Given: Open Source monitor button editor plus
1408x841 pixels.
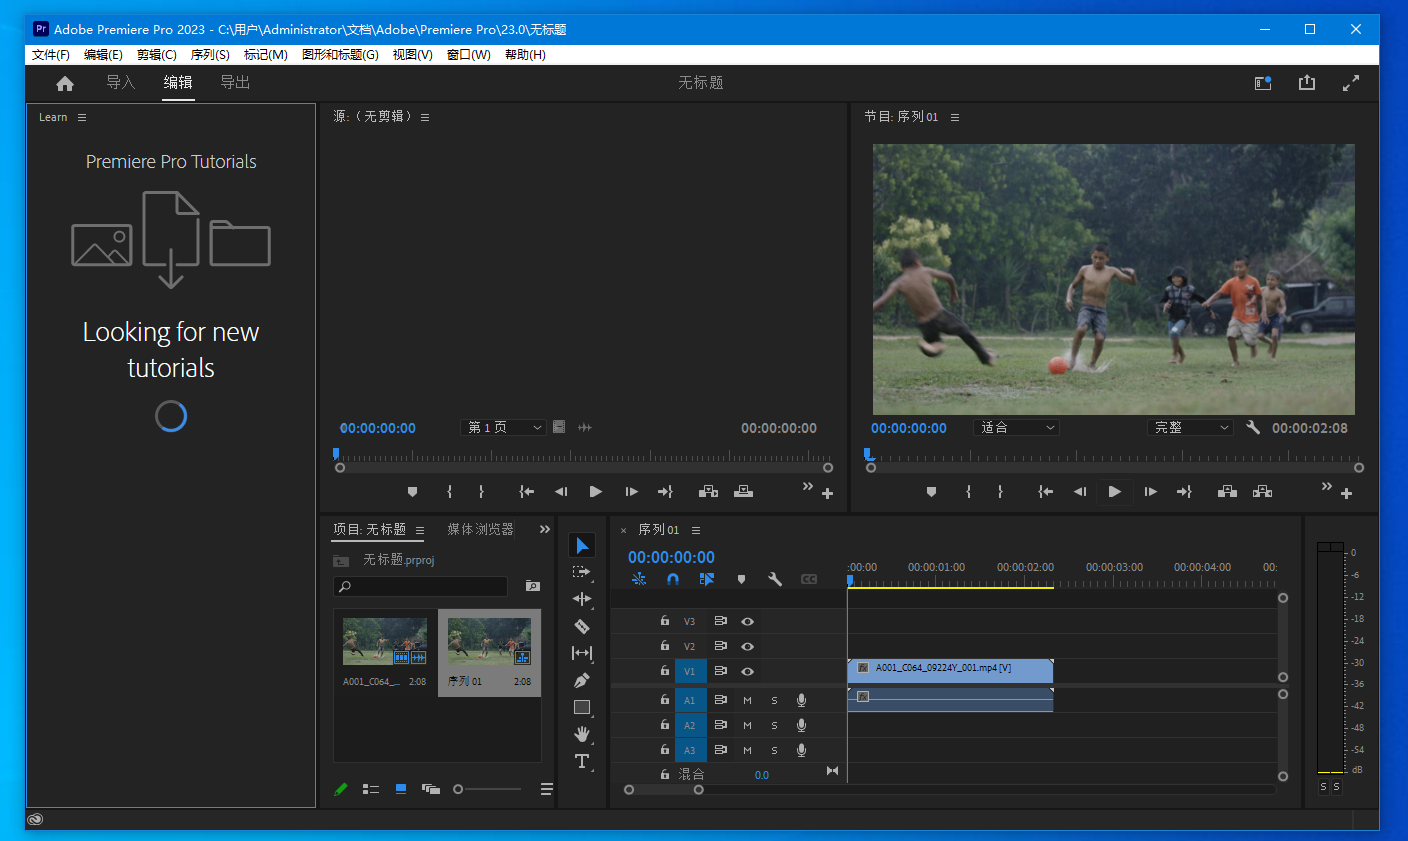Looking at the screenshot, I should 827,494.
